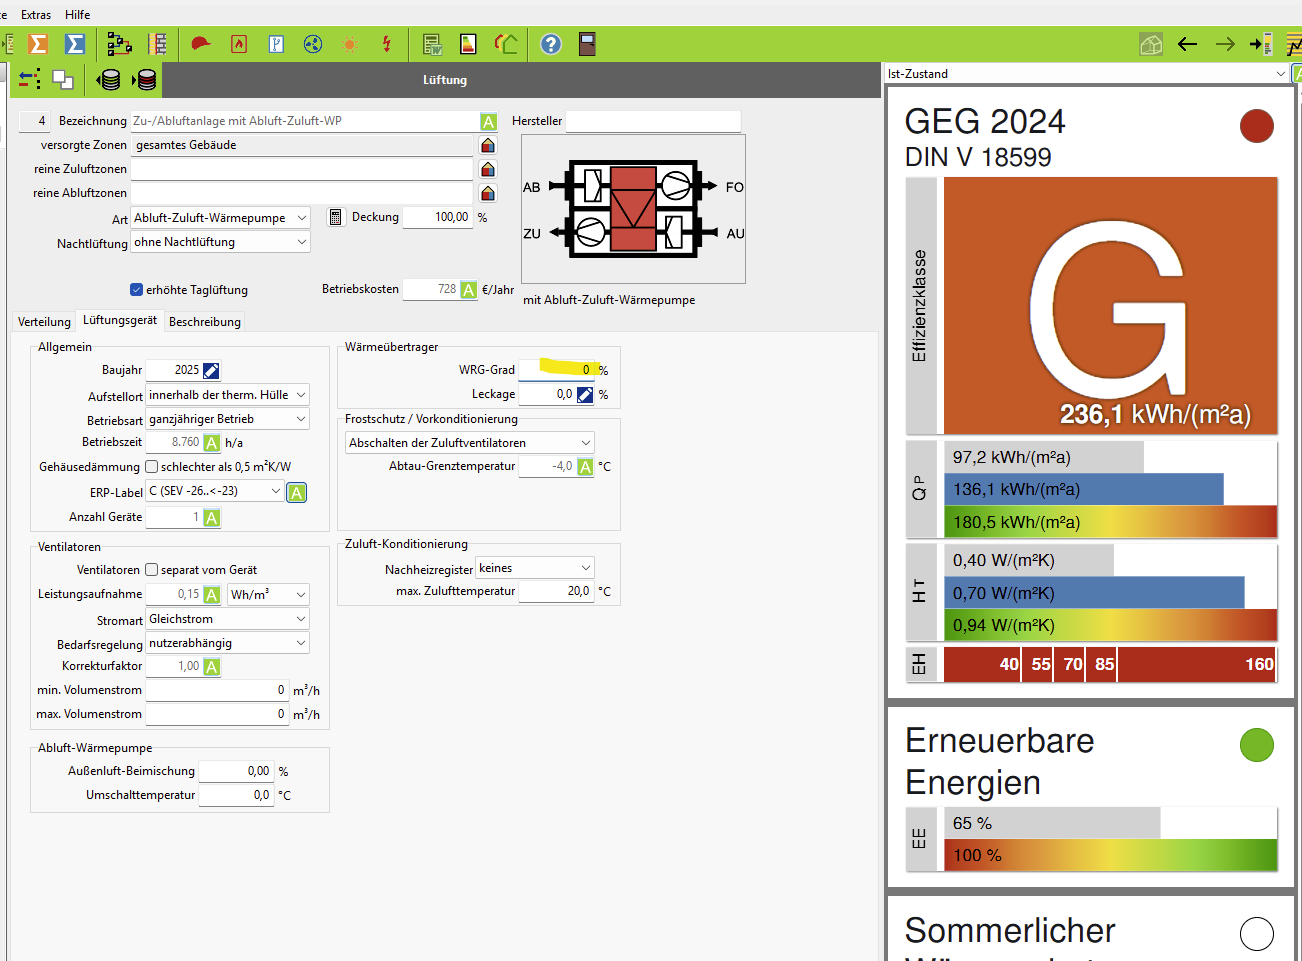
Task: Open the help question mark icon
Action: [x=551, y=44]
